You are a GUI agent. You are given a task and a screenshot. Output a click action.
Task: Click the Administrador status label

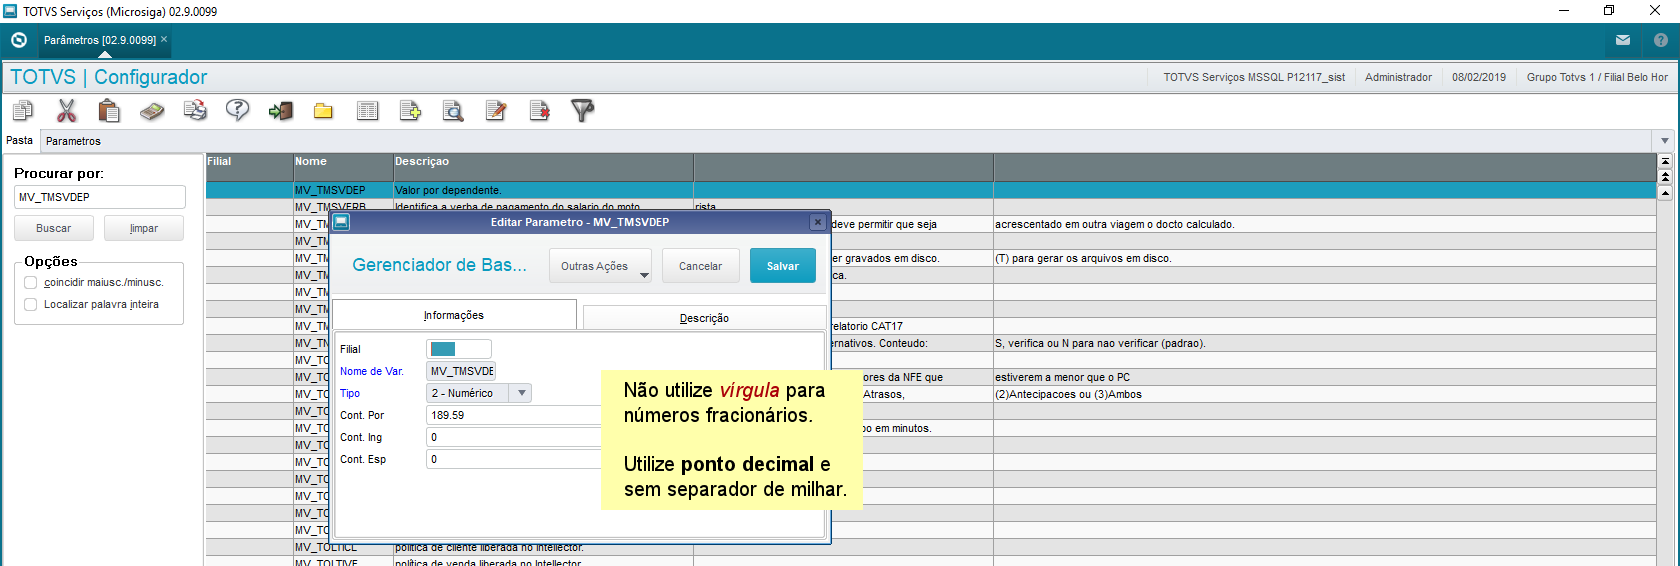click(x=1398, y=77)
